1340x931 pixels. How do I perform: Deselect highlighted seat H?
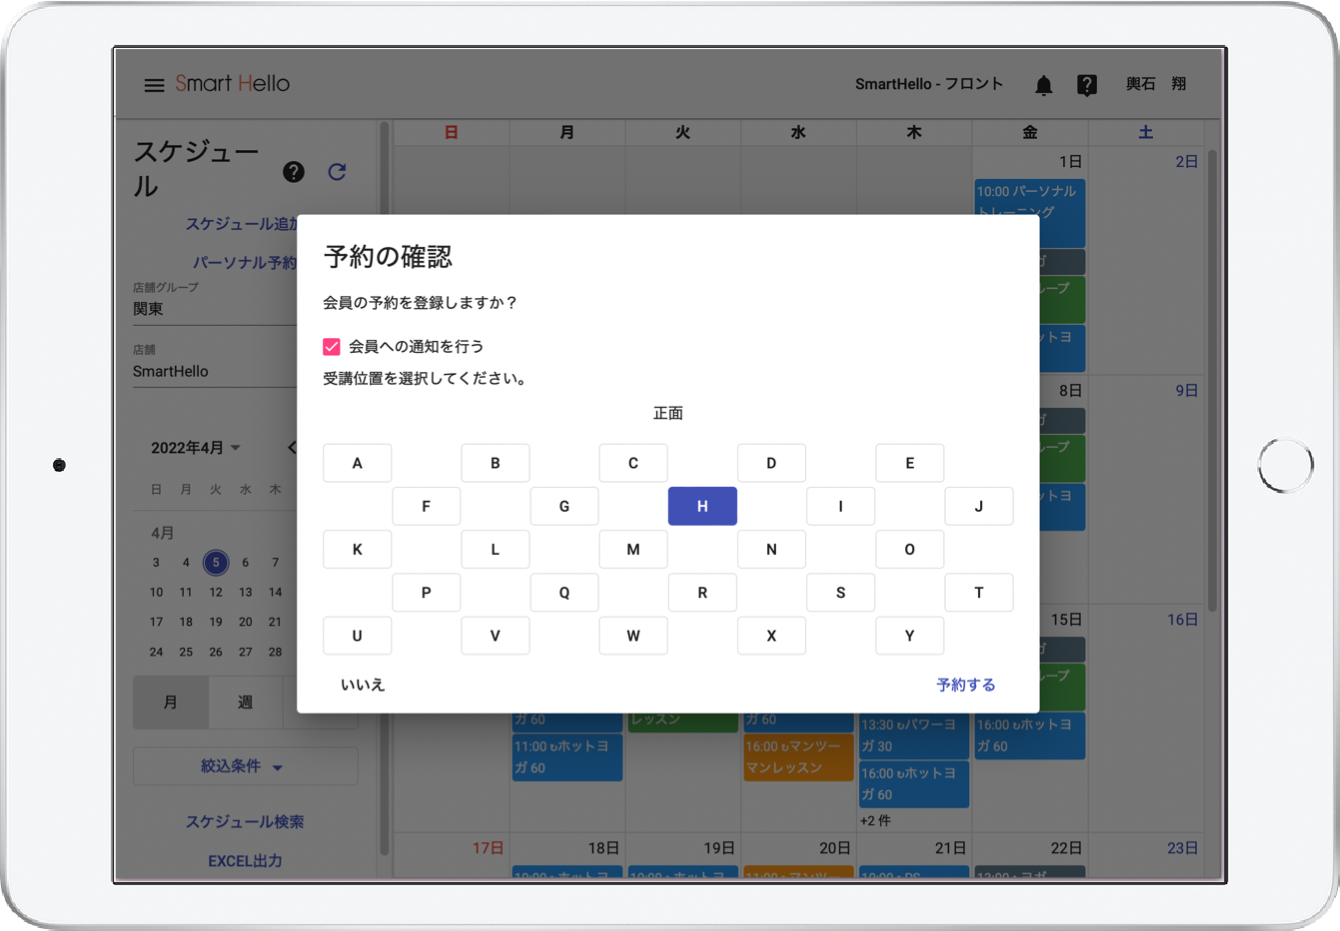702,506
